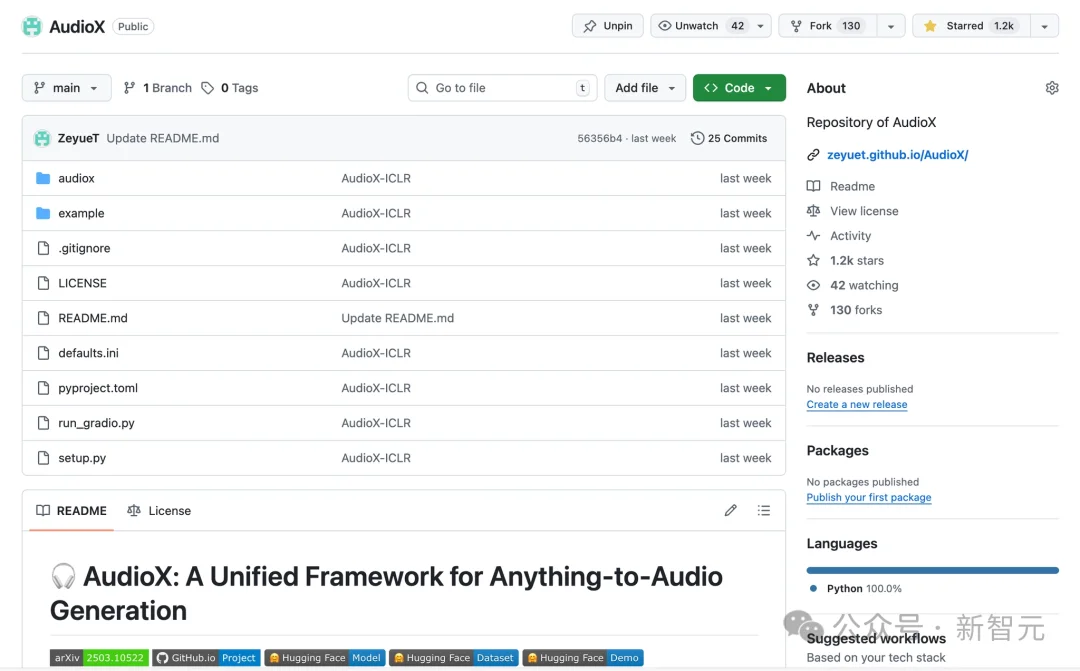Select the README tab
This screenshot has width=1080, height=671.
(71, 511)
